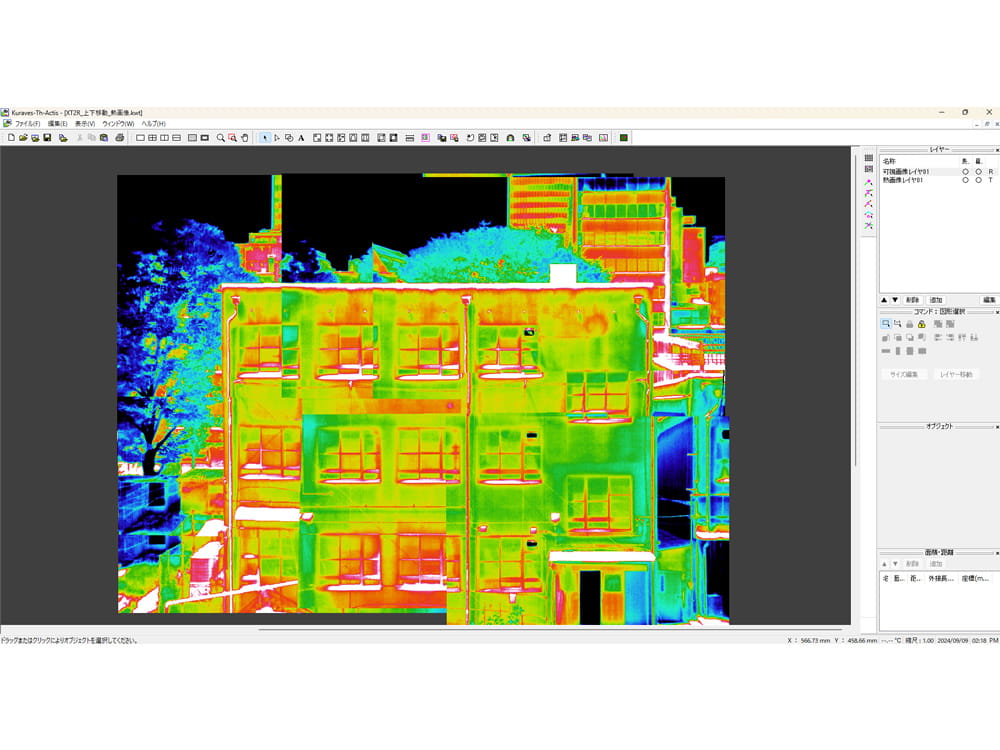Move layer down with the ▼ arrow
This screenshot has width=1000, height=750.
895,300
